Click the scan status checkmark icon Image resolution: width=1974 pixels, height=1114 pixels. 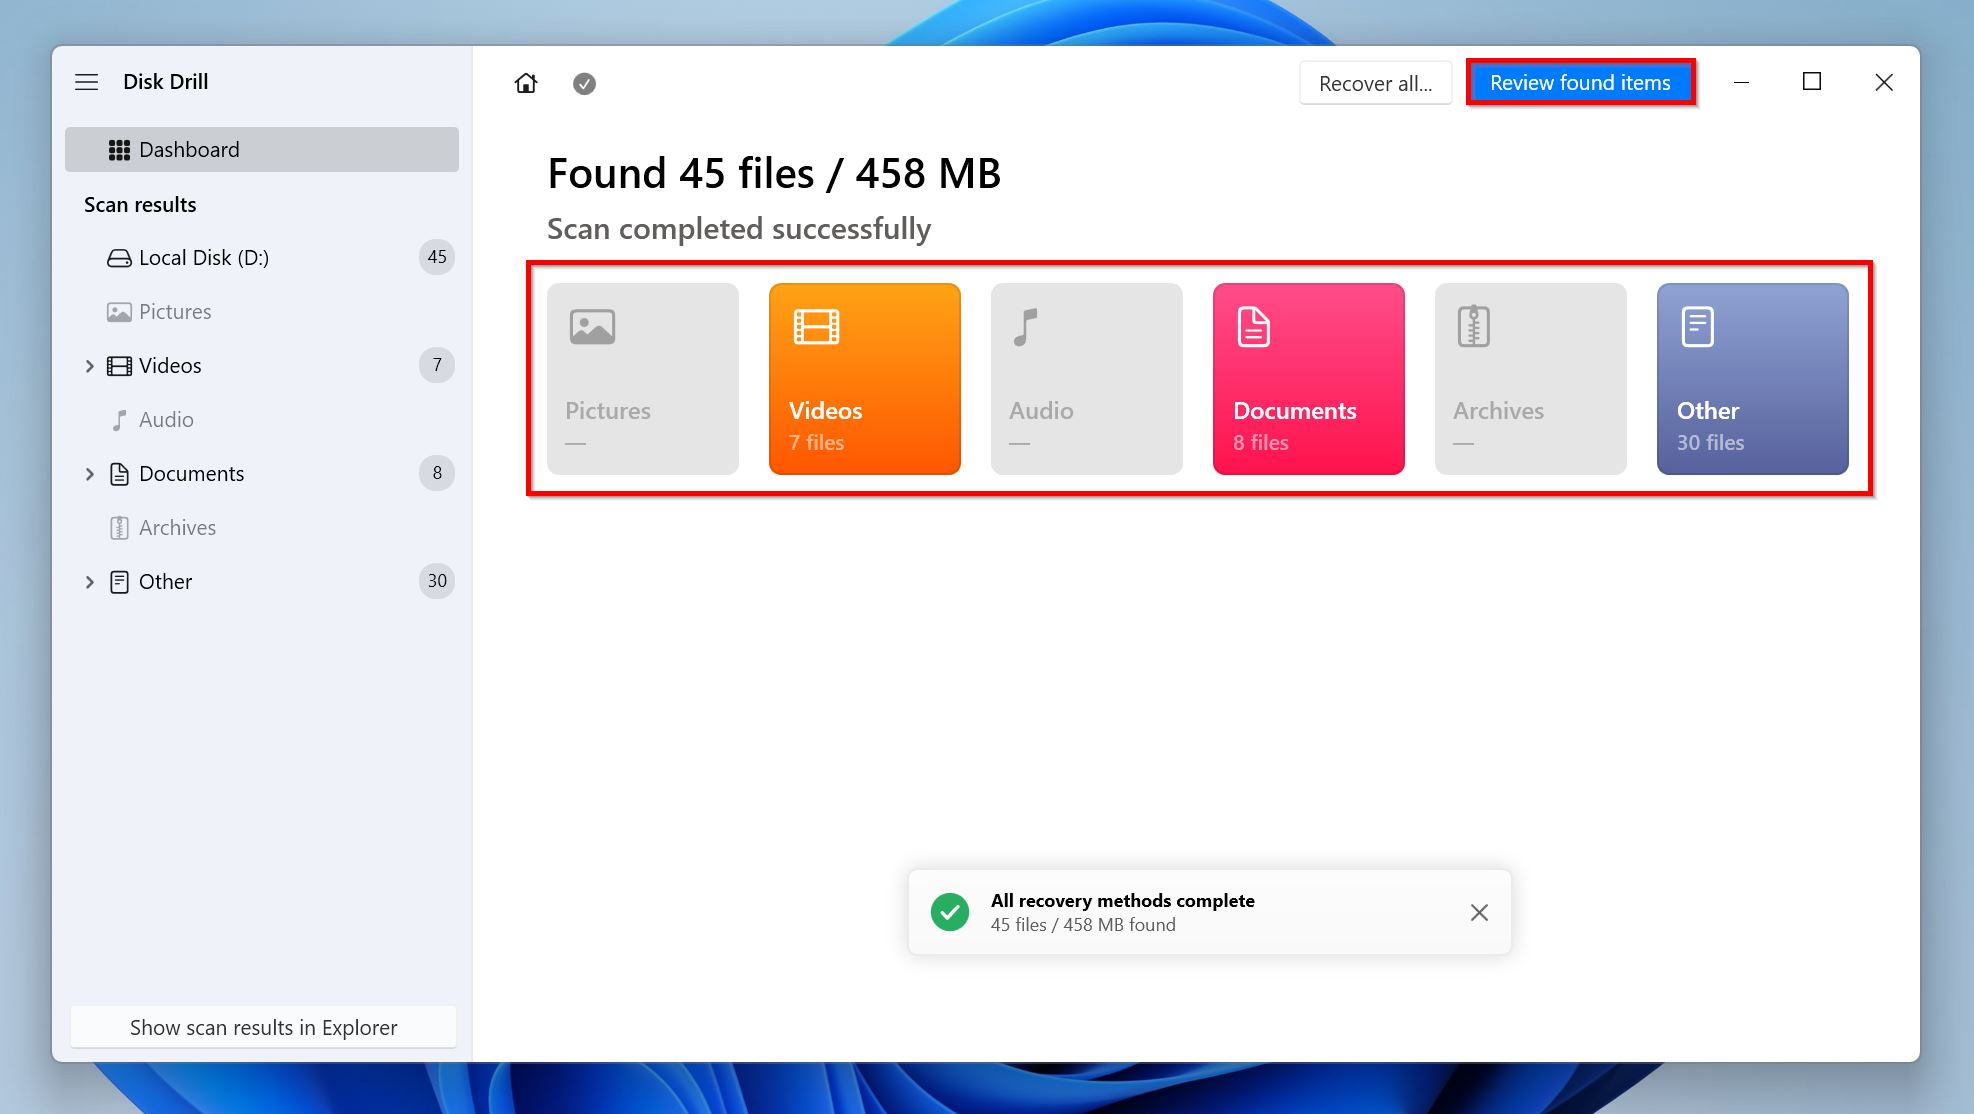(584, 84)
